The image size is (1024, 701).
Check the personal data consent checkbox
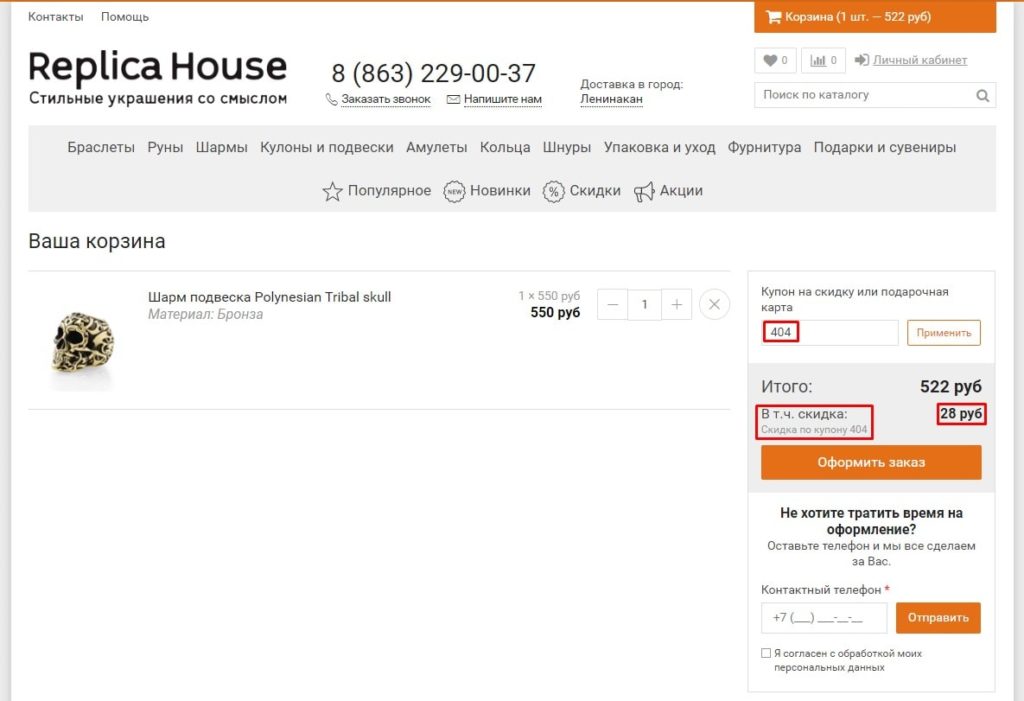765,653
